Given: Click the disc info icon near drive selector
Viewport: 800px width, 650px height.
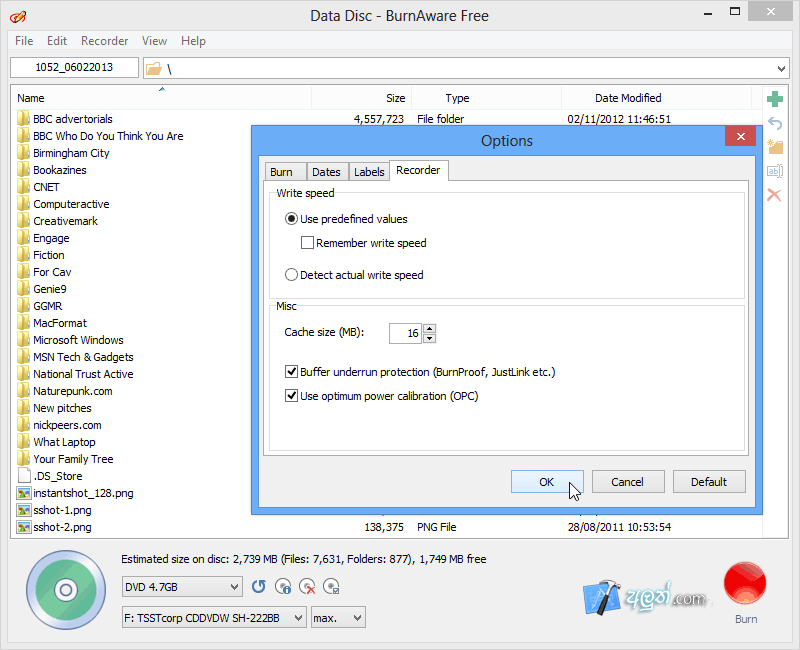Looking at the screenshot, I should [x=283, y=585].
